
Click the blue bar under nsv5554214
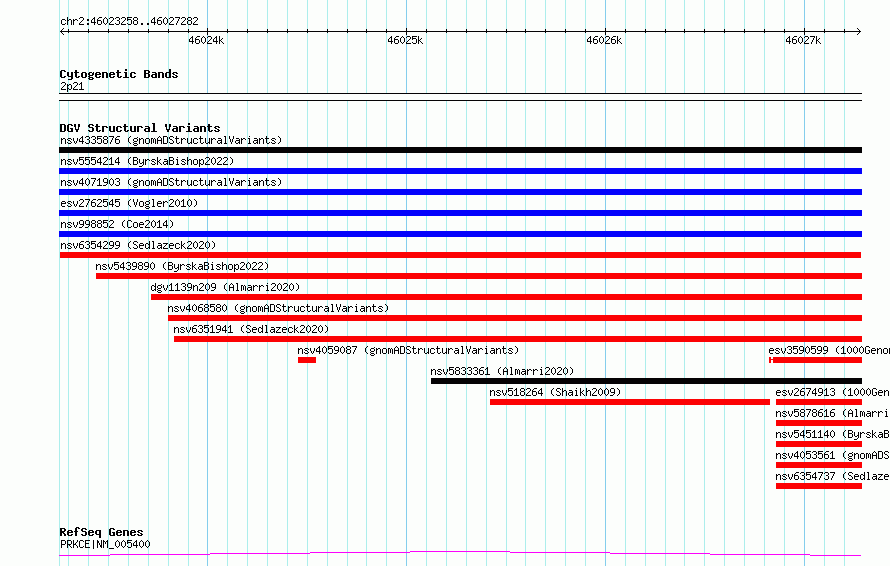pyautogui.click(x=460, y=171)
